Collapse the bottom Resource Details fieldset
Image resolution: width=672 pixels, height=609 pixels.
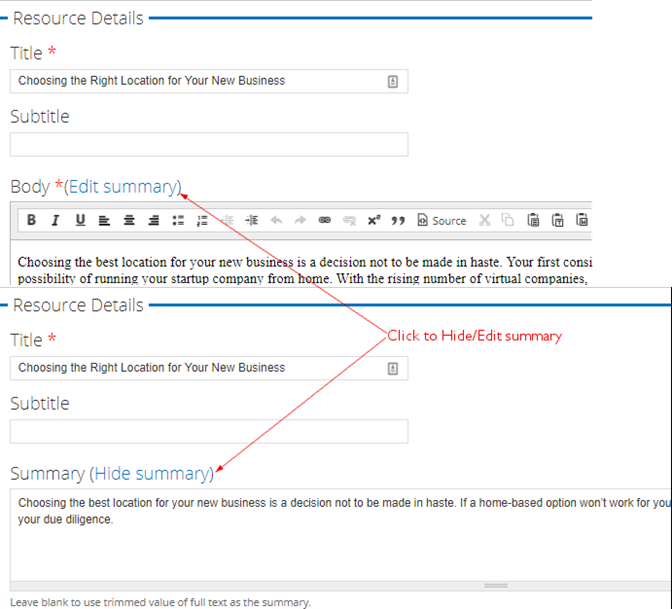click(78, 305)
